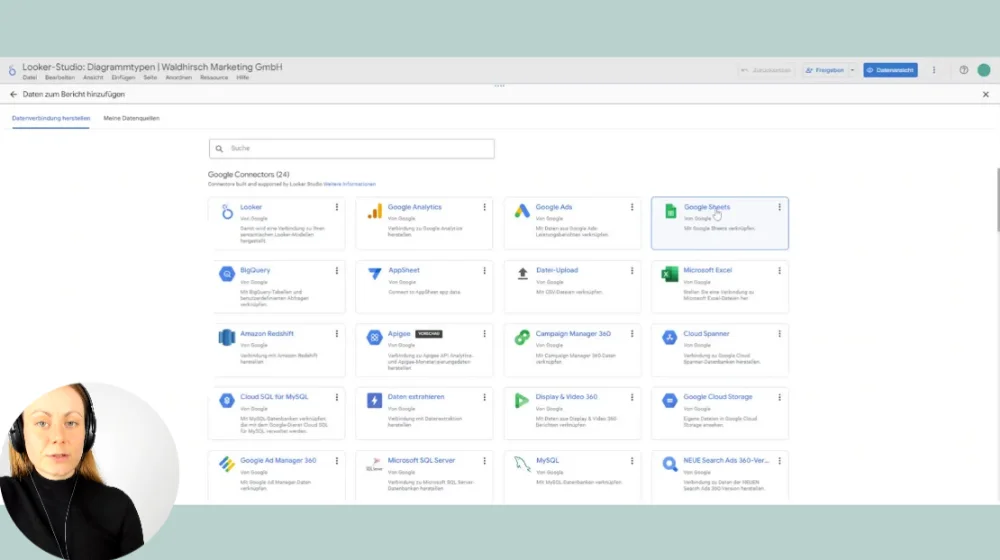Image resolution: width=1000 pixels, height=560 pixels.
Task: Click the Microsoft Excel connector icon
Action: coord(670,274)
